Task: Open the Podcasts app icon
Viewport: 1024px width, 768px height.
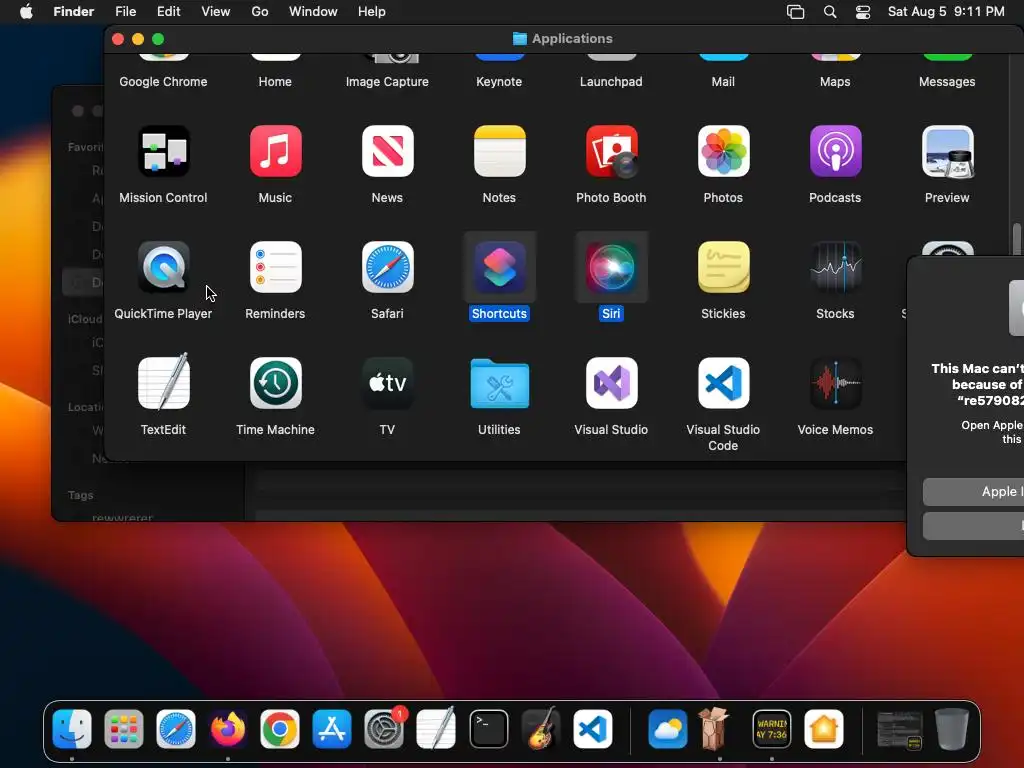Action: click(x=835, y=152)
